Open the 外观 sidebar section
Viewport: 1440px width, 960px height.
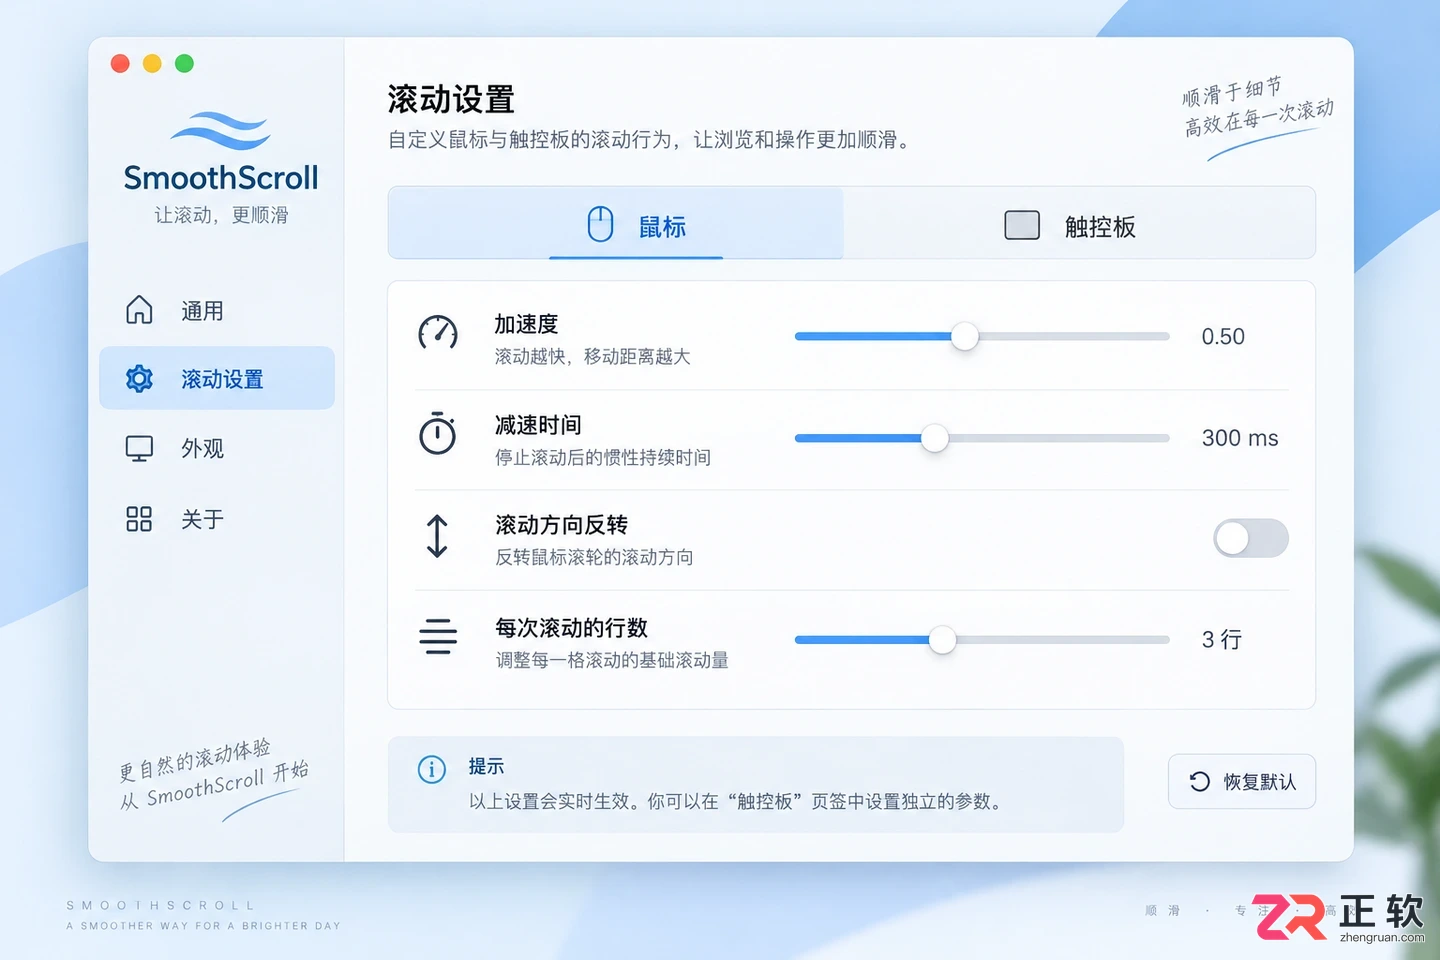pyautogui.click(x=217, y=448)
